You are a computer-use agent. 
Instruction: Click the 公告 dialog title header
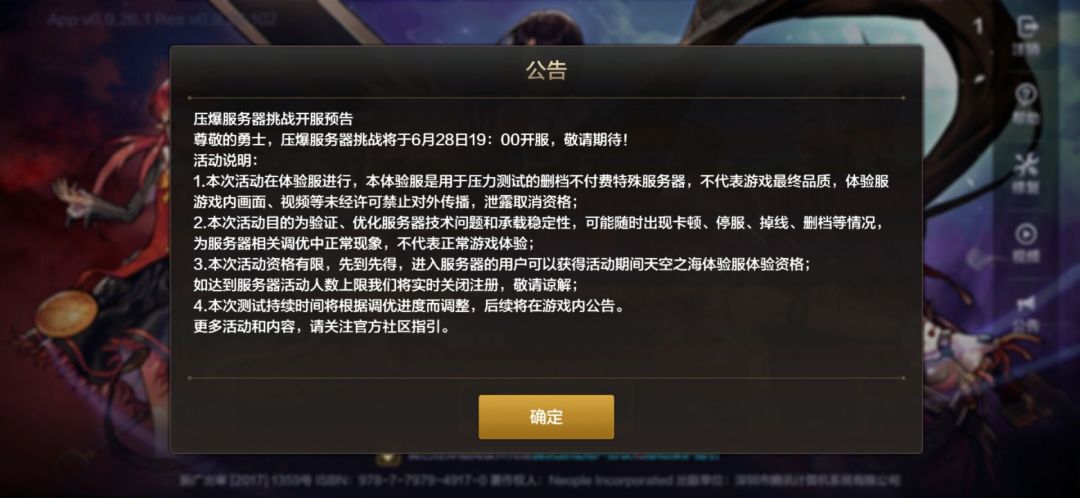[546, 70]
